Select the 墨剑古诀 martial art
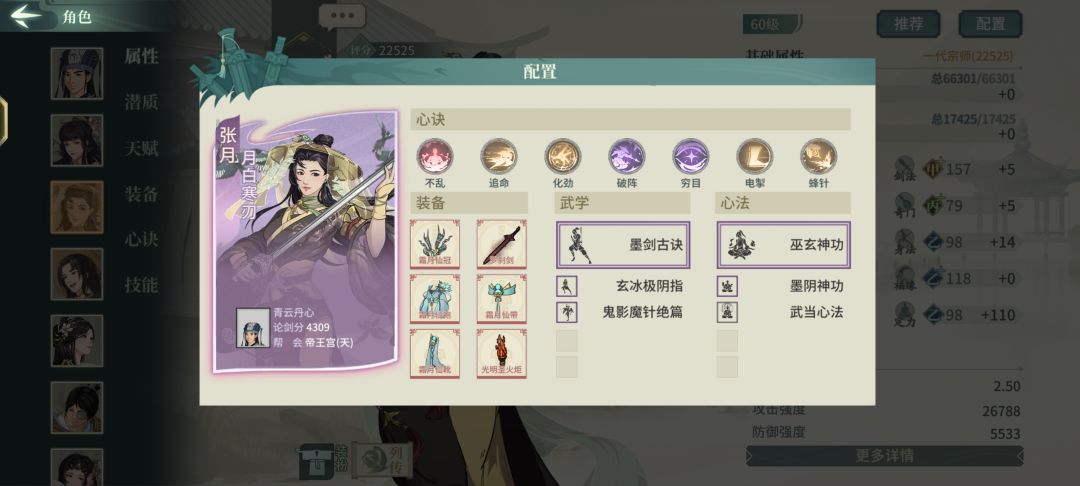This screenshot has height=486, width=1080. coord(623,244)
